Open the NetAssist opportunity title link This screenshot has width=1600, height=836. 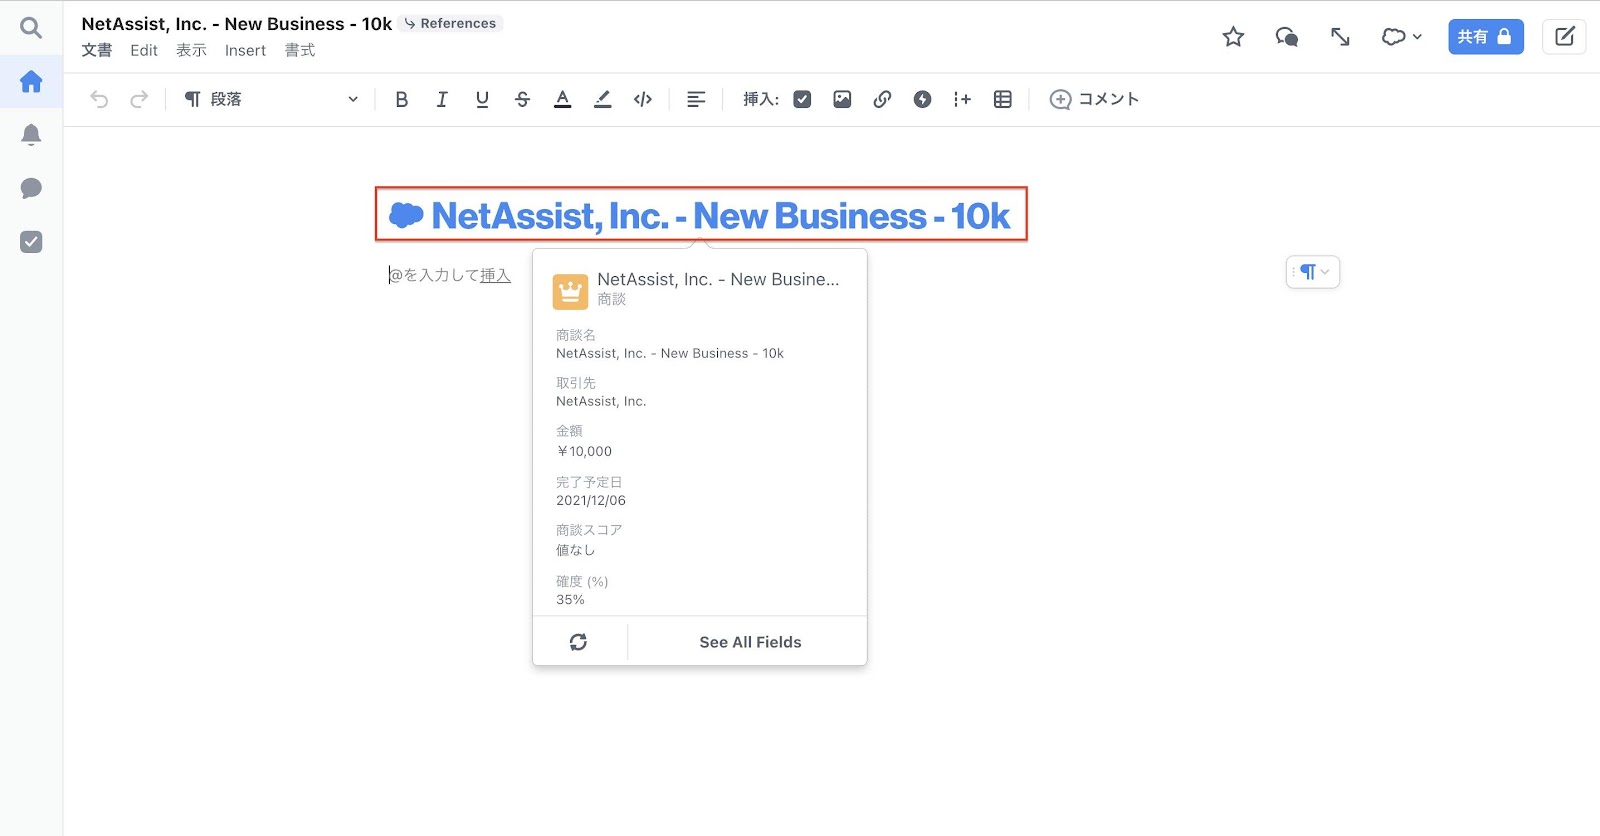[x=700, y=215]
